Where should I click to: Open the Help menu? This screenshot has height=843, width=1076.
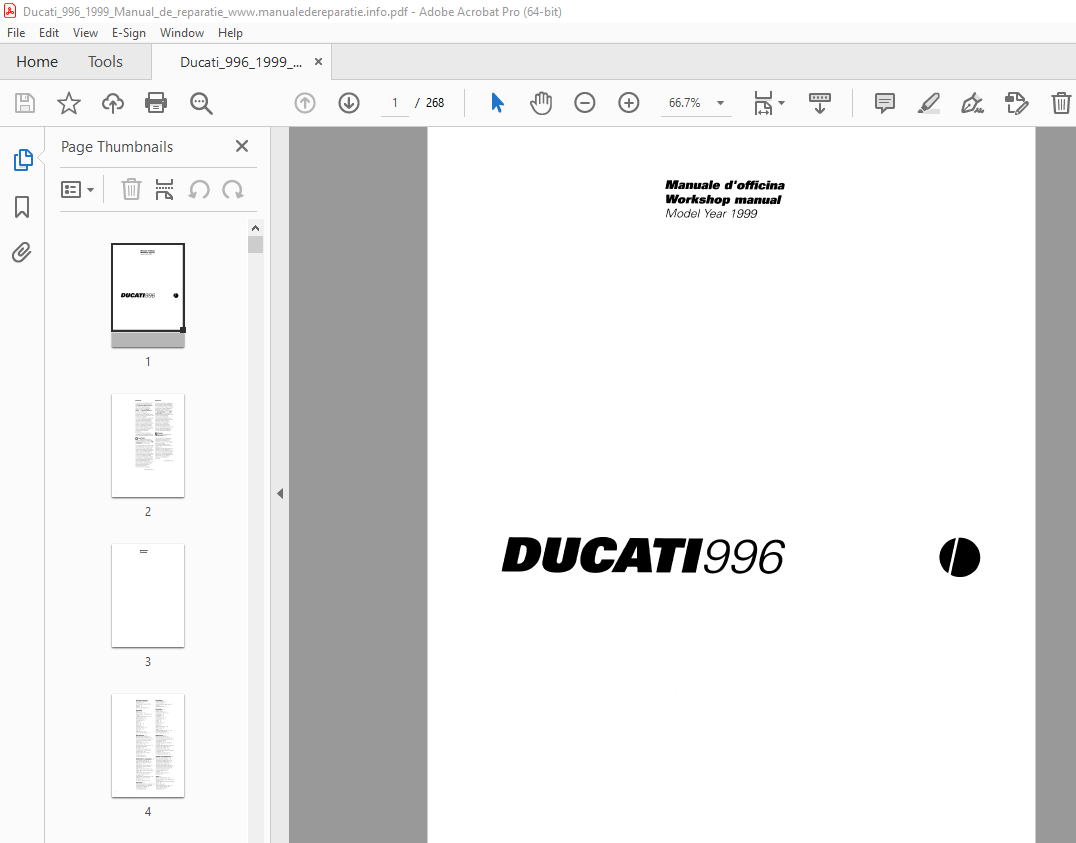(231, 33)
